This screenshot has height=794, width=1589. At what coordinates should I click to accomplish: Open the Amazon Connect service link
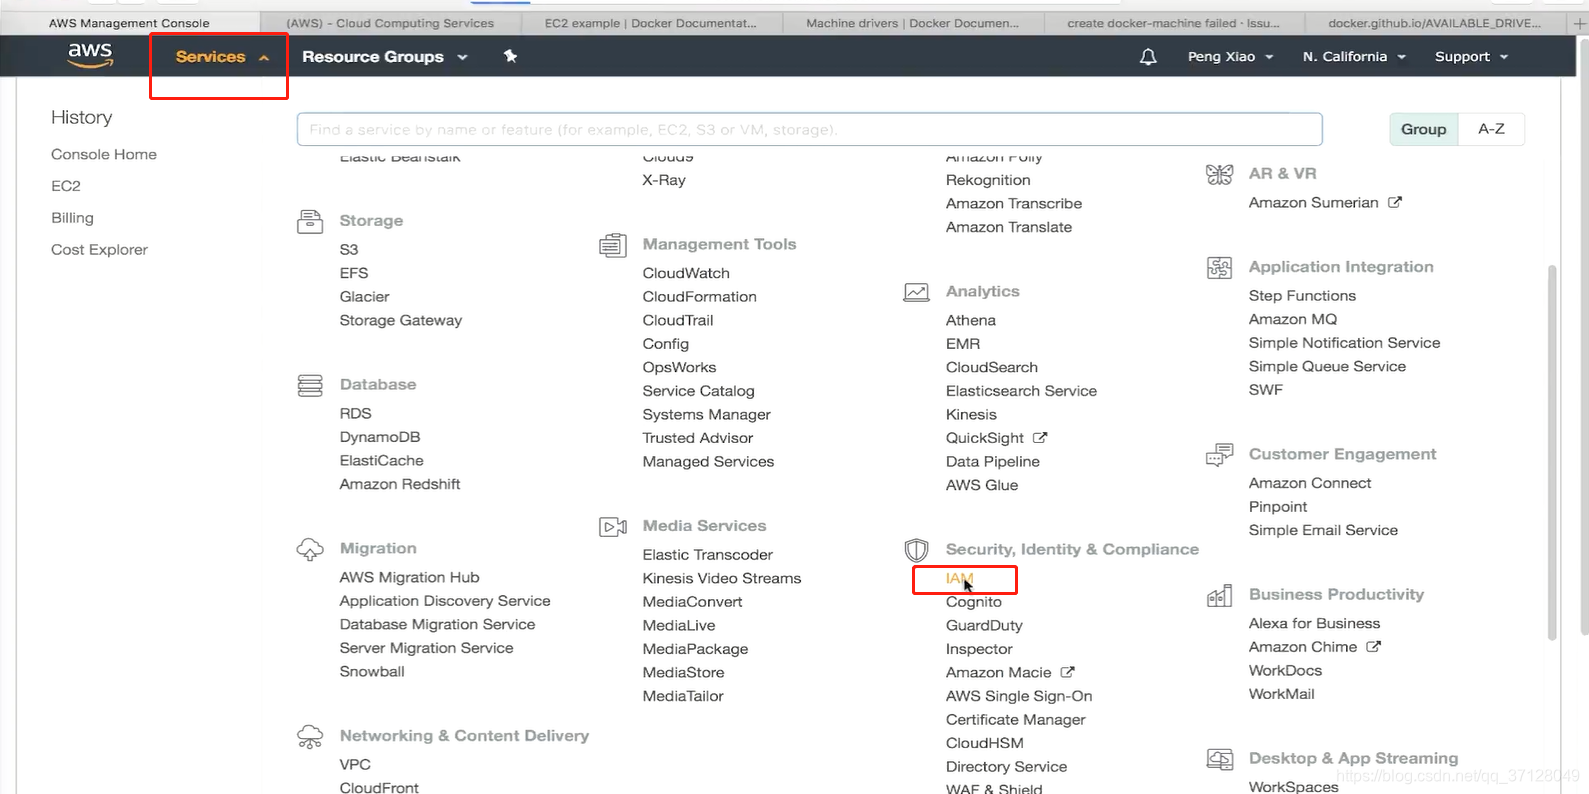tap(1310, 483)
